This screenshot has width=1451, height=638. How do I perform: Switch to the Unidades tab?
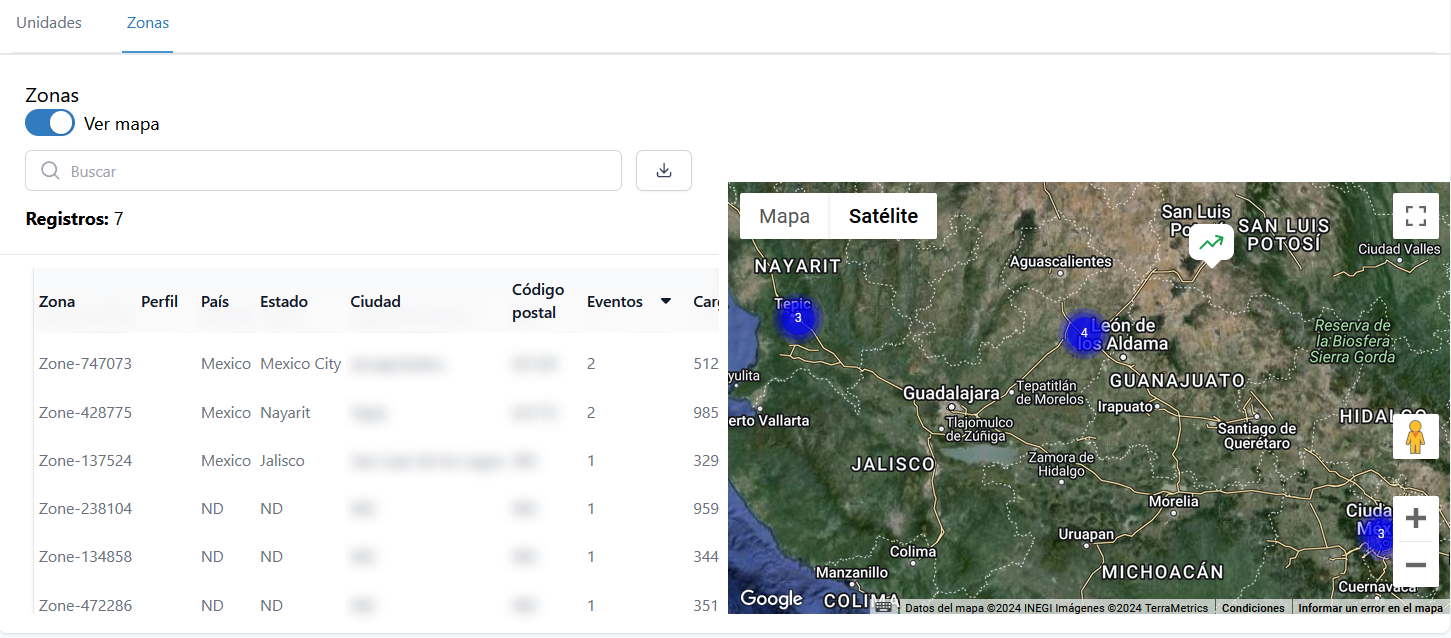pyautogui.click(x=49, y=23)
